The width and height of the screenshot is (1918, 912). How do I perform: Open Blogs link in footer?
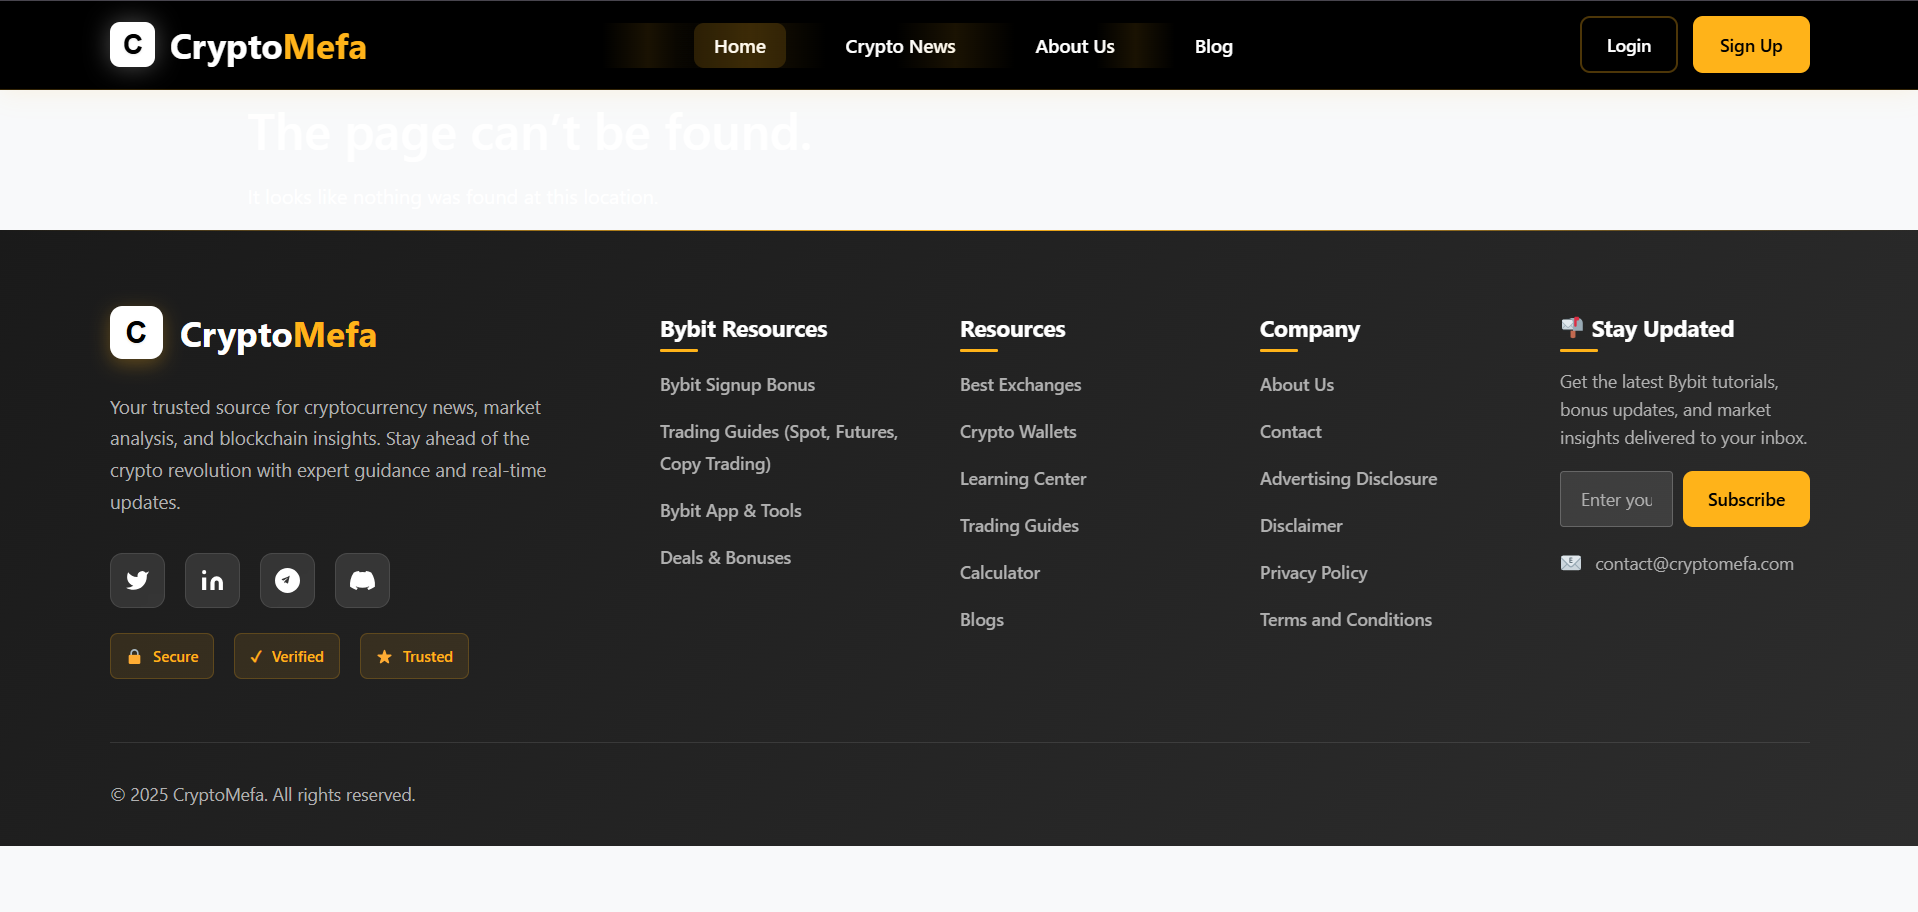(x=982, y=620)
